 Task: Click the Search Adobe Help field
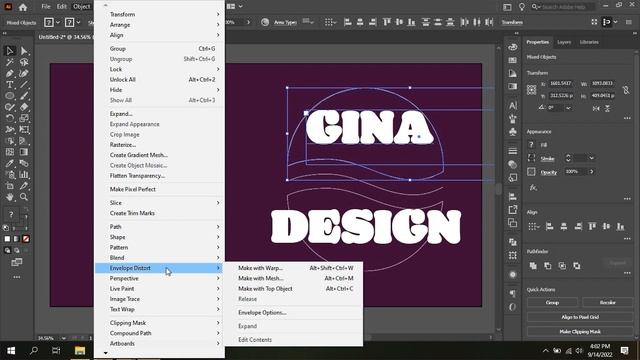(566, 7)
